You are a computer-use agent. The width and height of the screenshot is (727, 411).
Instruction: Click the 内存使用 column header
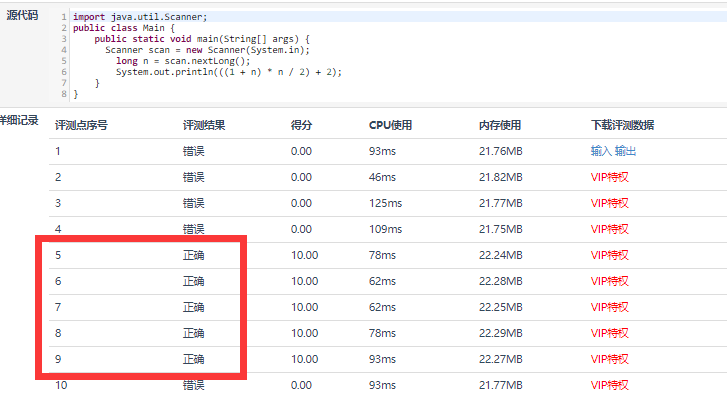(500, 125)
